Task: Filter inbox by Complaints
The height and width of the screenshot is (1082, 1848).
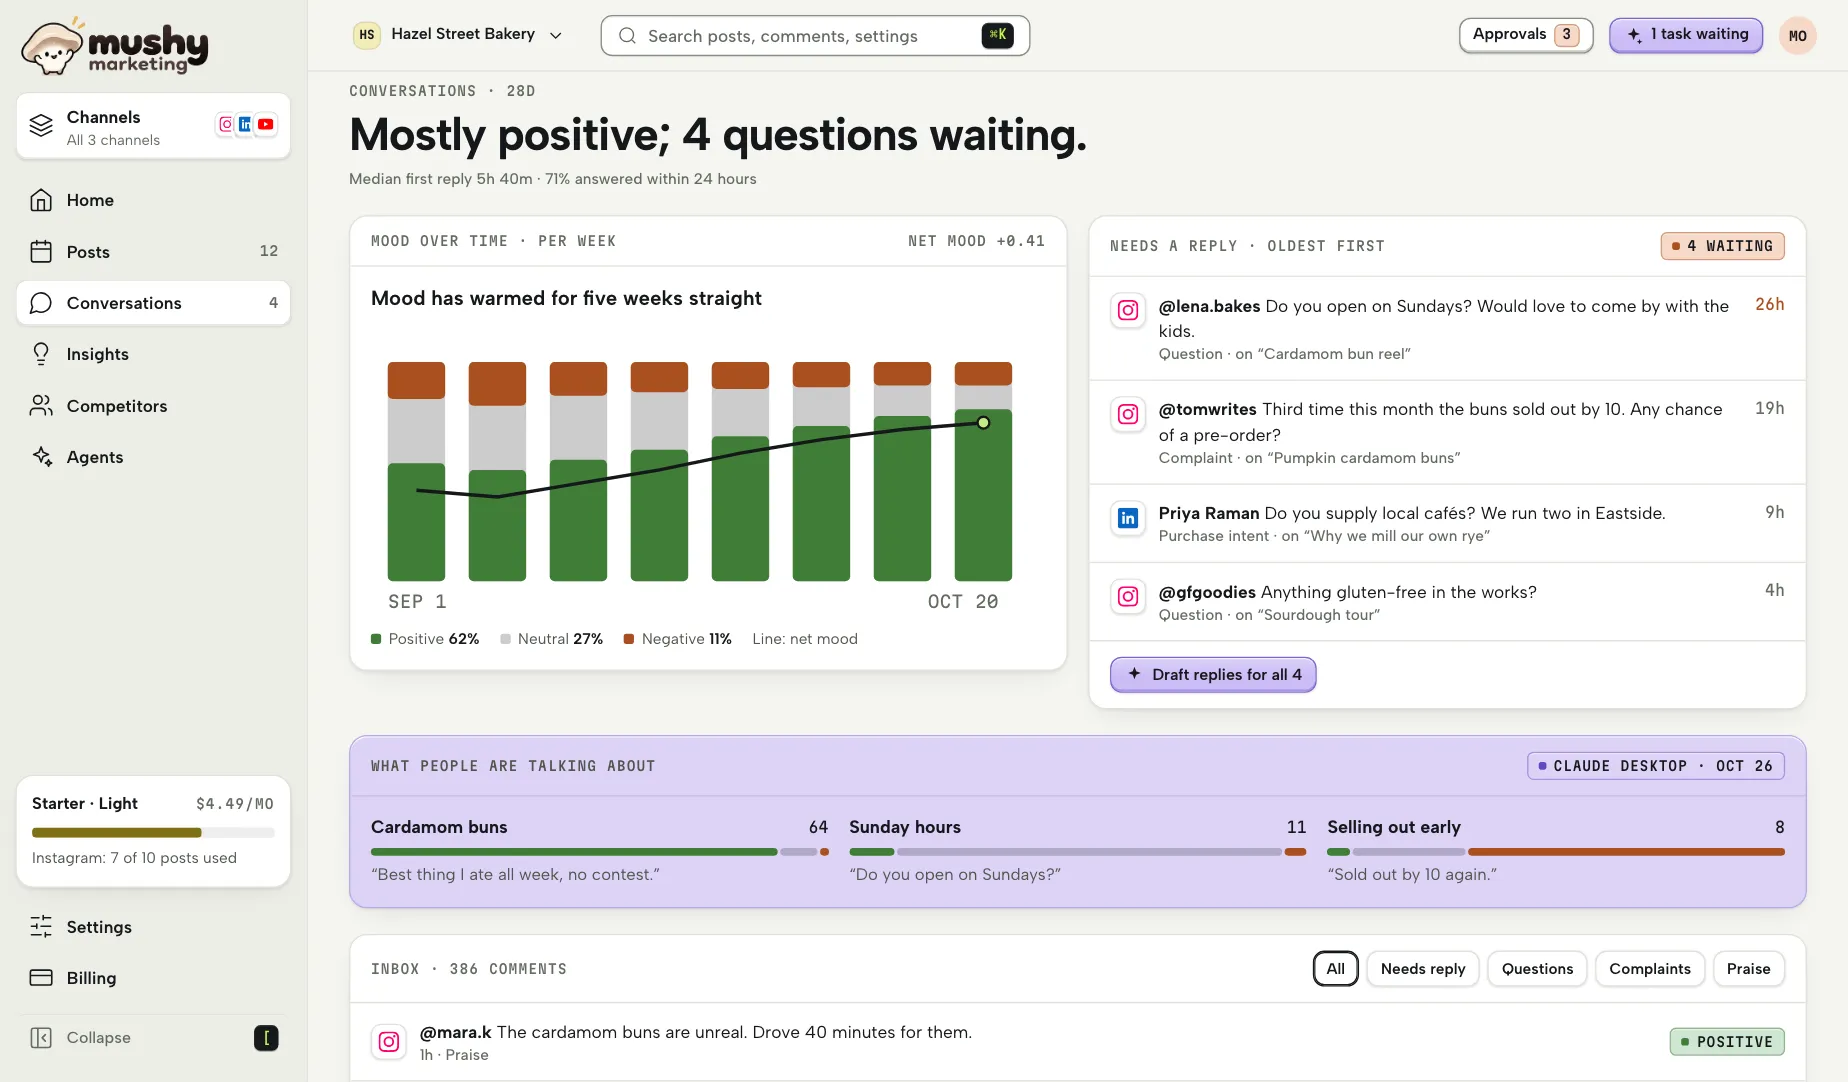Action: coord(1649,968)
